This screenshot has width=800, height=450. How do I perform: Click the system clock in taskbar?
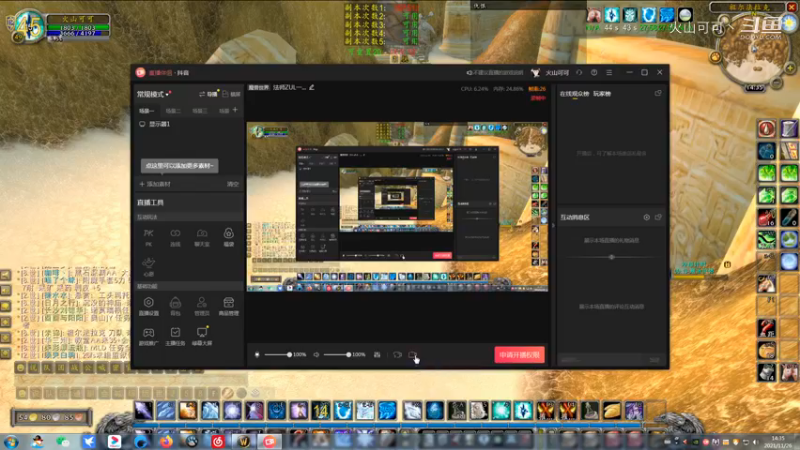pos(778,442)
